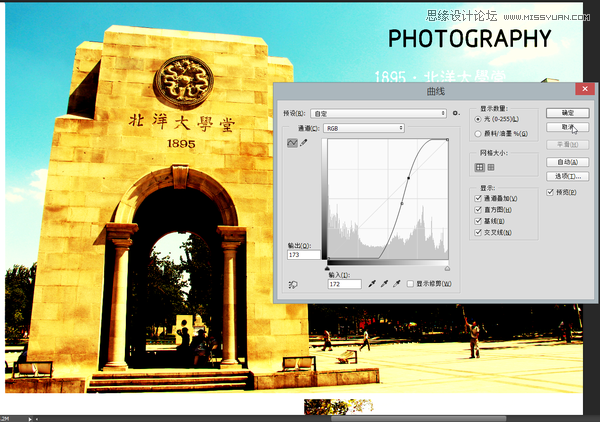Viewport: 600px width, 422px height.
Task: Pick the gray point eyedropper
Action: 384,284
